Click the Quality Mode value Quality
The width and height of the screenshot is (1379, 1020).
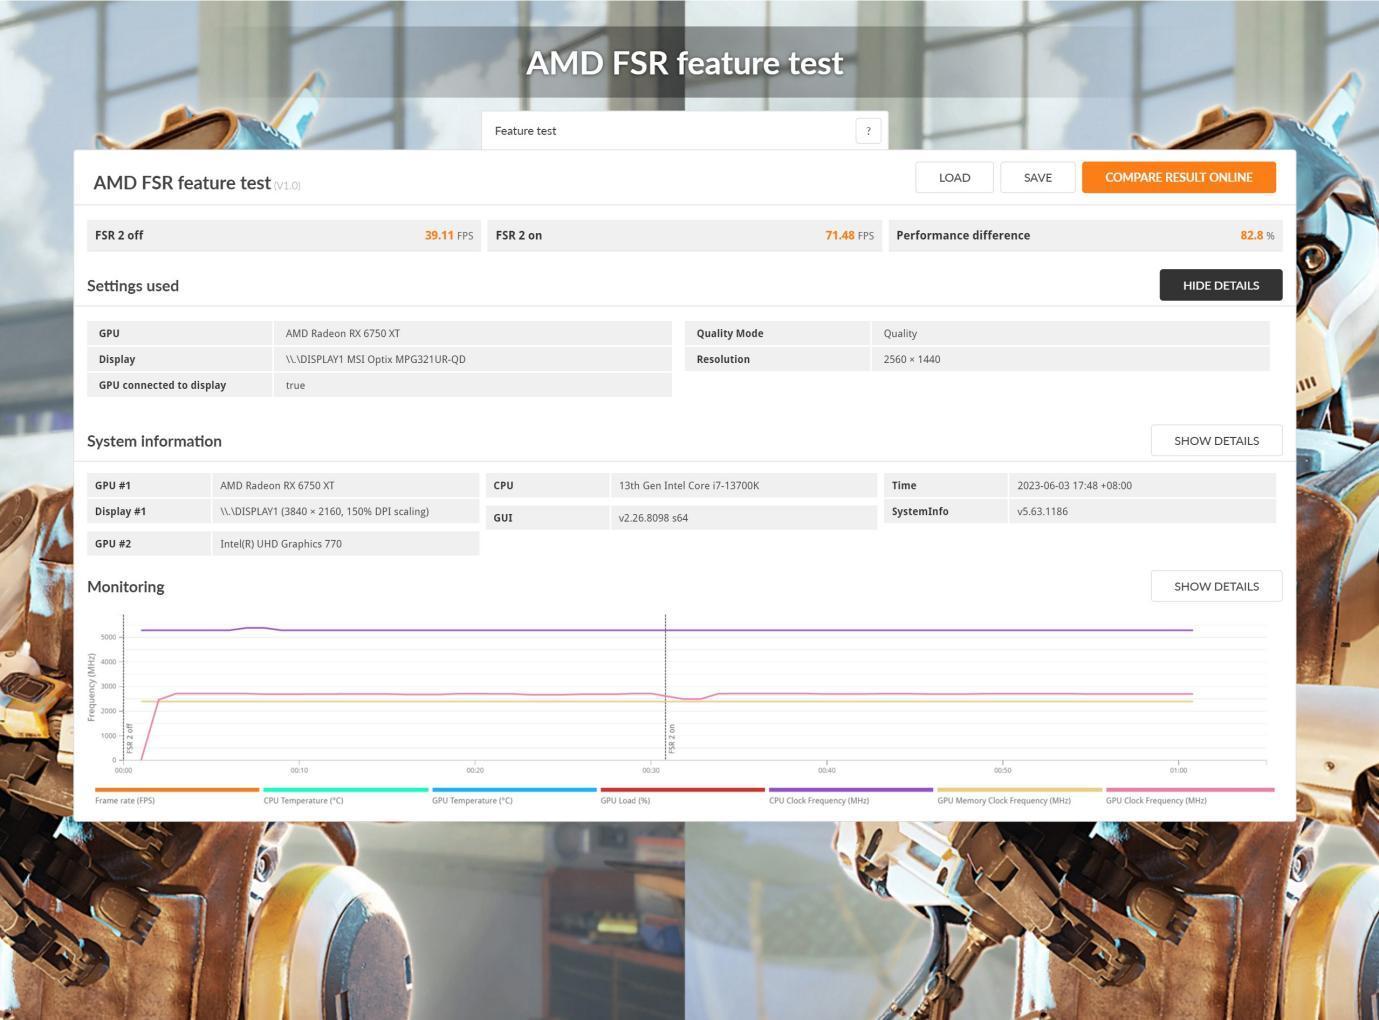tap(900, 334)
